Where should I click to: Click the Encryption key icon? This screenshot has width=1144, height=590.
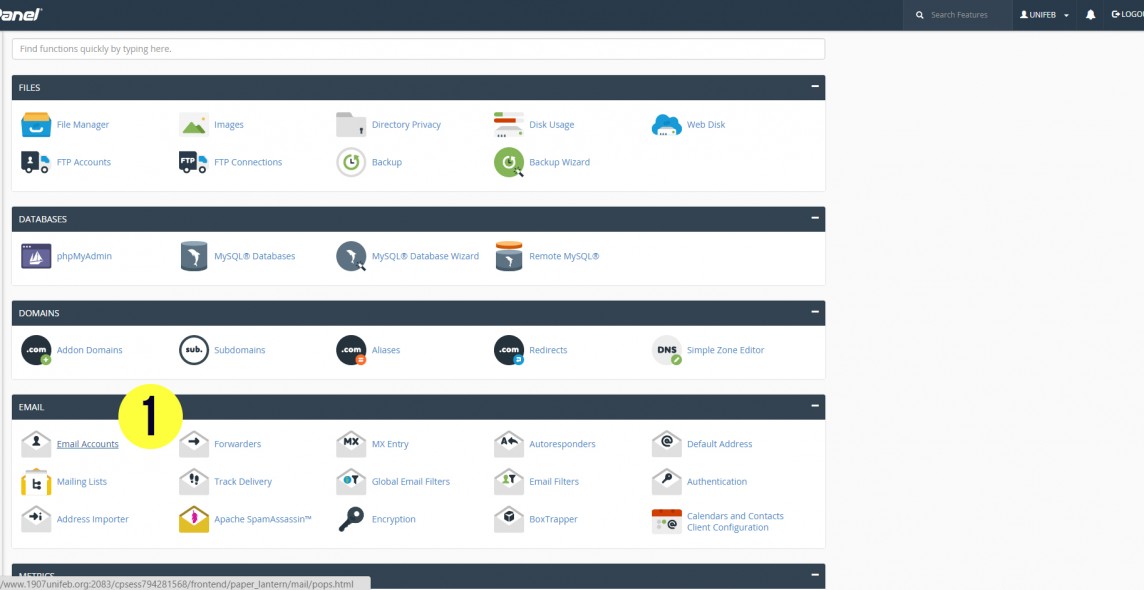(x=351, y=519)
